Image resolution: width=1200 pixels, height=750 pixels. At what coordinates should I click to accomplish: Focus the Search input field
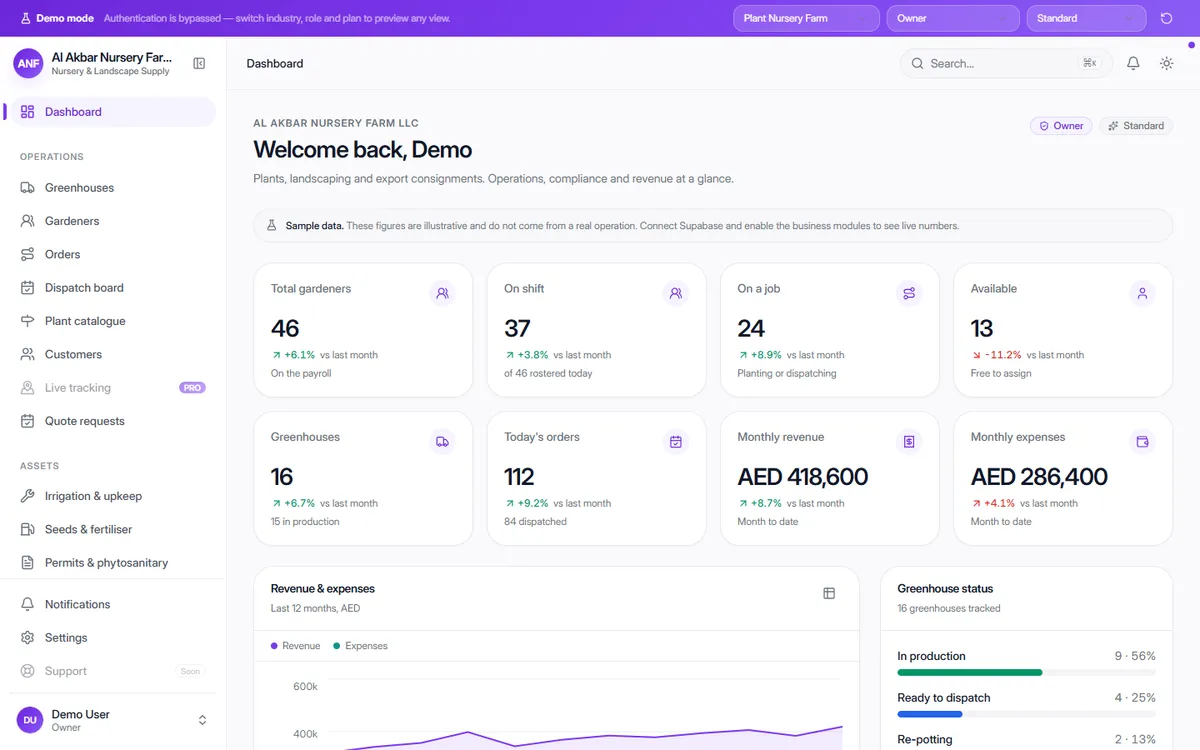1006,63
